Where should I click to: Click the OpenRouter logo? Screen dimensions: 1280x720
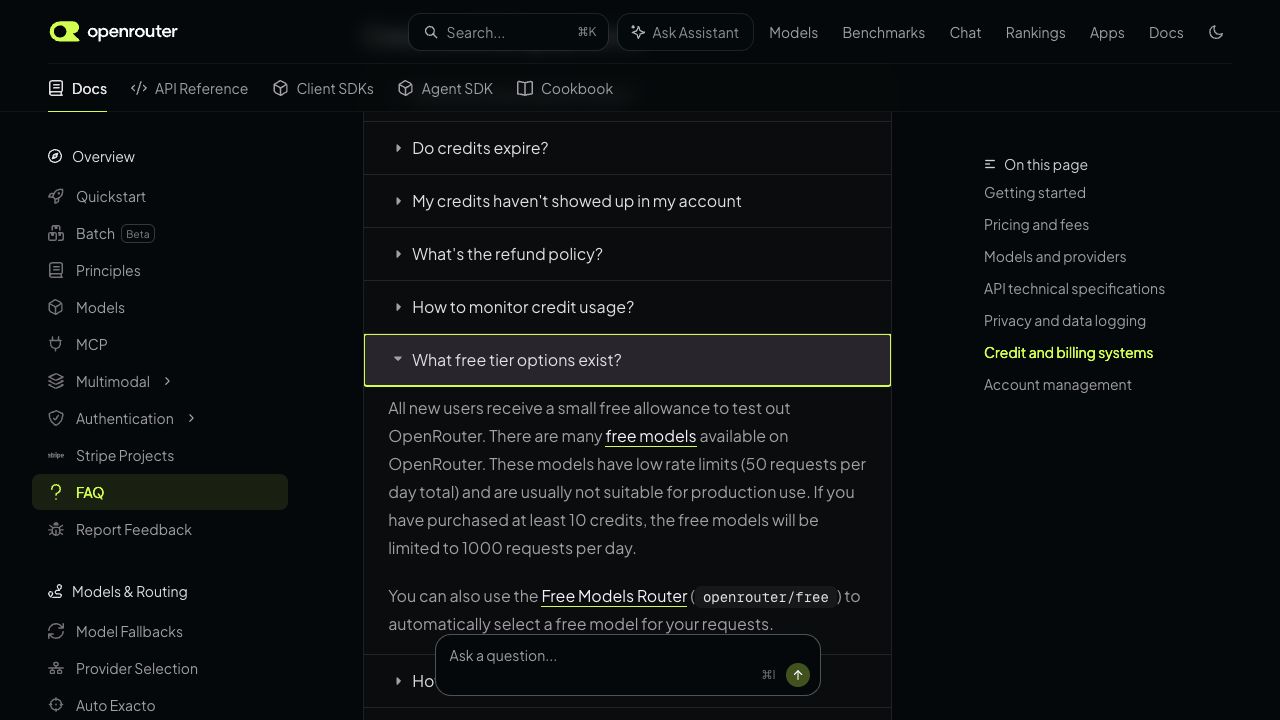tap(114, 32)
